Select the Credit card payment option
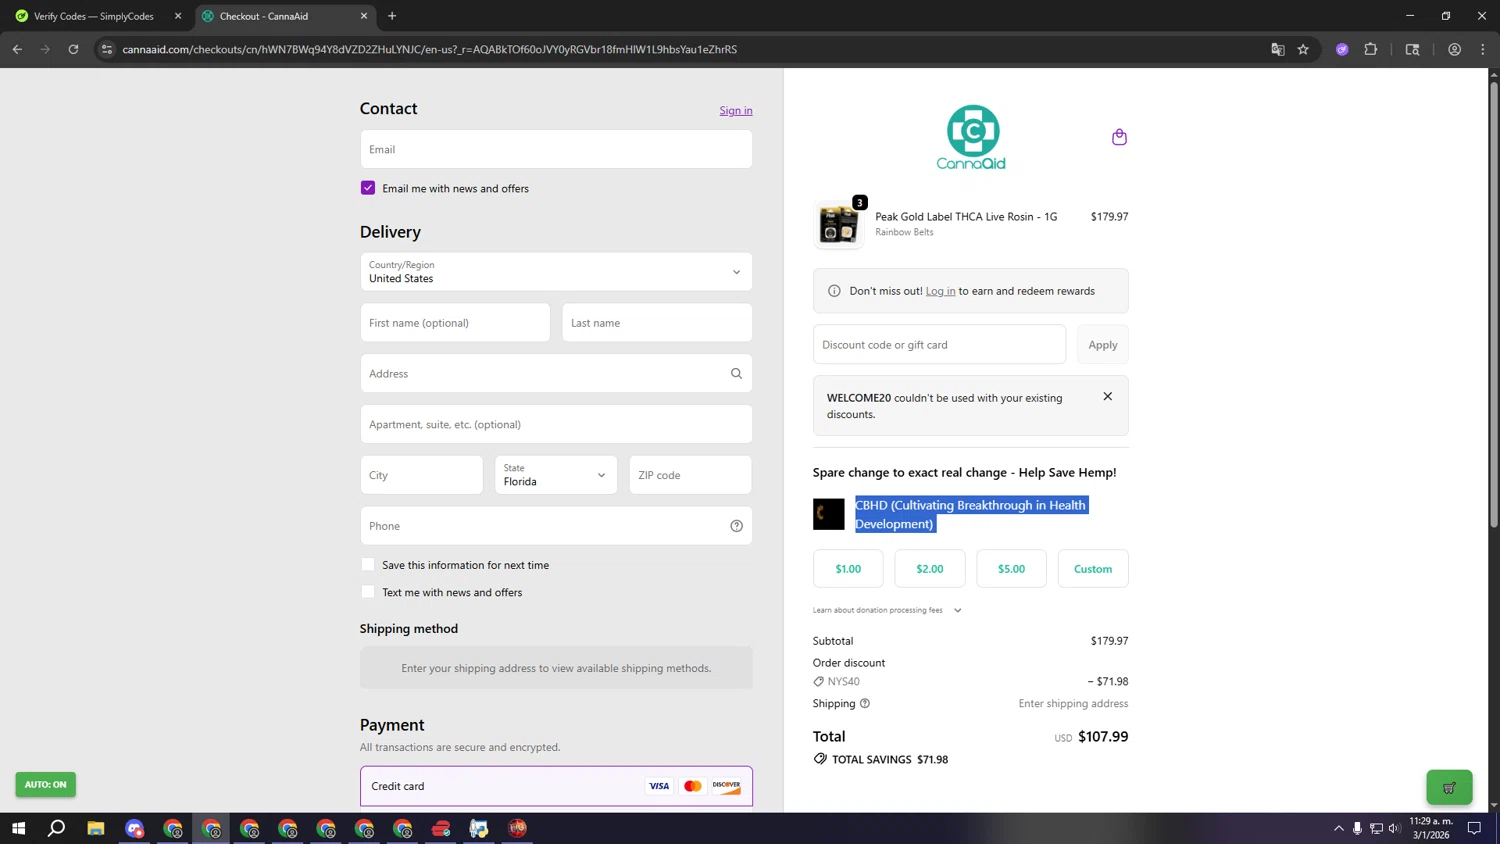This screenshot has width=1500, height=844. [556, 786]
